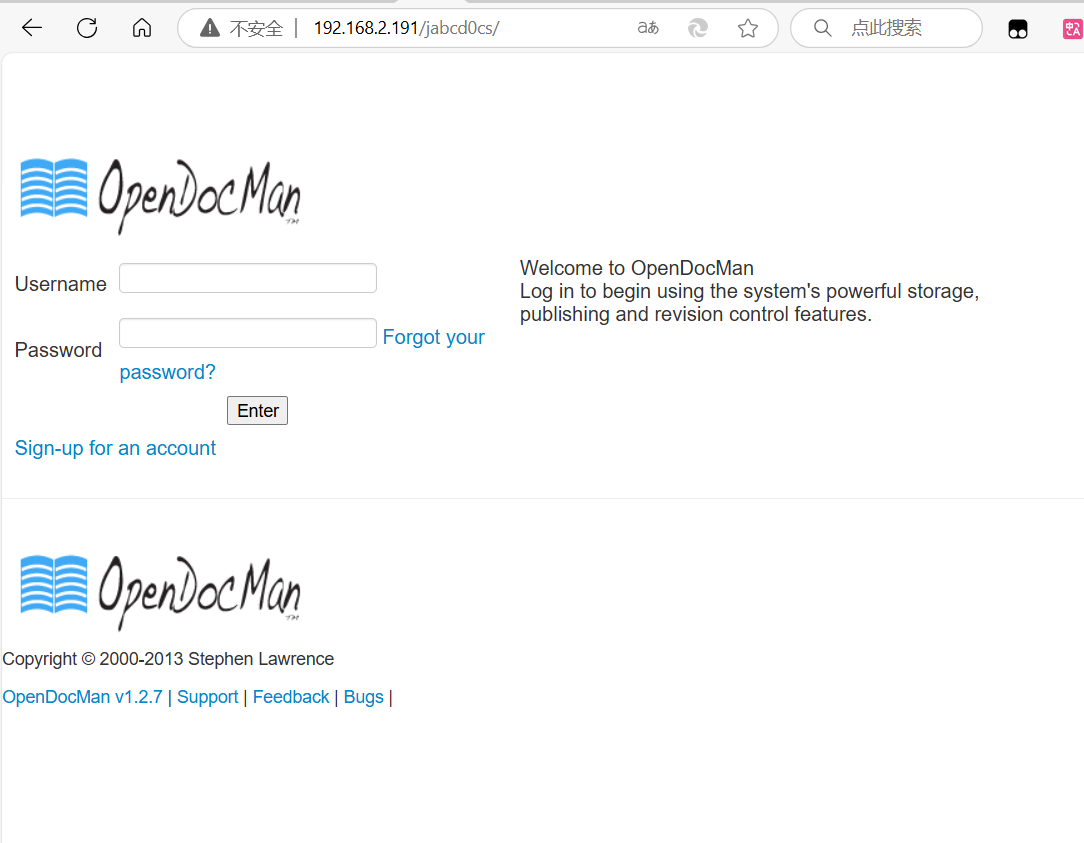This screenshot has width=1084, height=843.
Task: Bookmark page with the star icon
Action: 747,28
